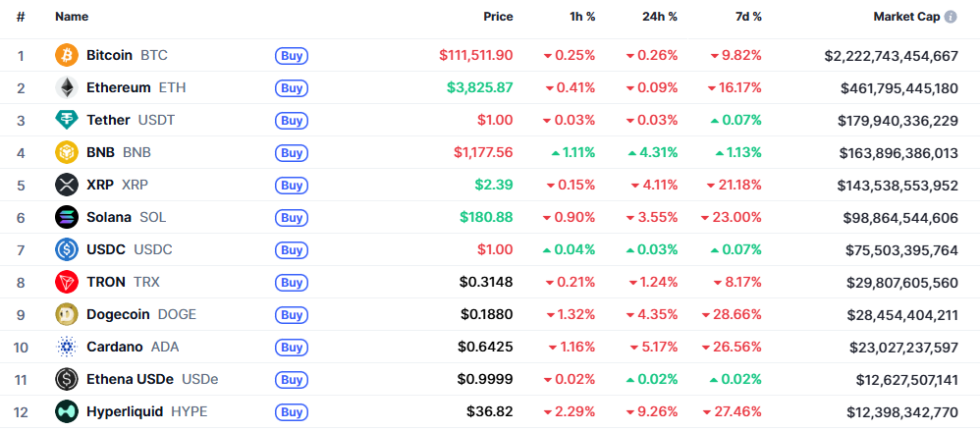Viewport: 980px width, 431px height.
Task: Click the XRP coin logo icon
Action: click(66, 185)
